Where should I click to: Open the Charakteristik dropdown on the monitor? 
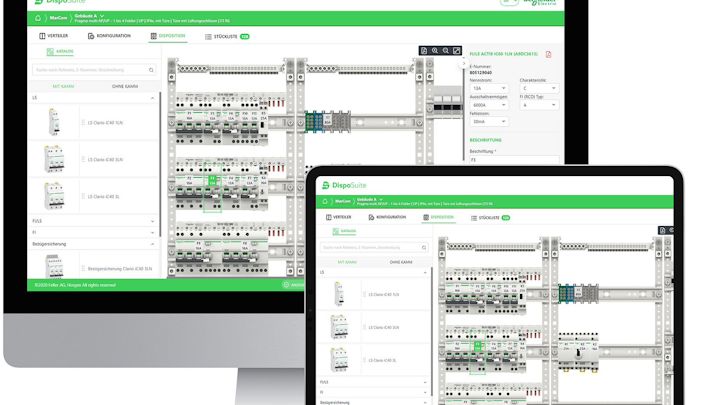(x=539, y=88)
